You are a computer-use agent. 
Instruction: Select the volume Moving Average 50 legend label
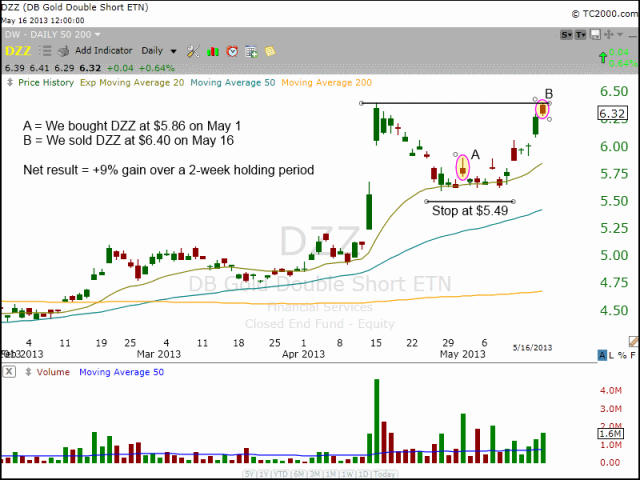tap(121, 372)
